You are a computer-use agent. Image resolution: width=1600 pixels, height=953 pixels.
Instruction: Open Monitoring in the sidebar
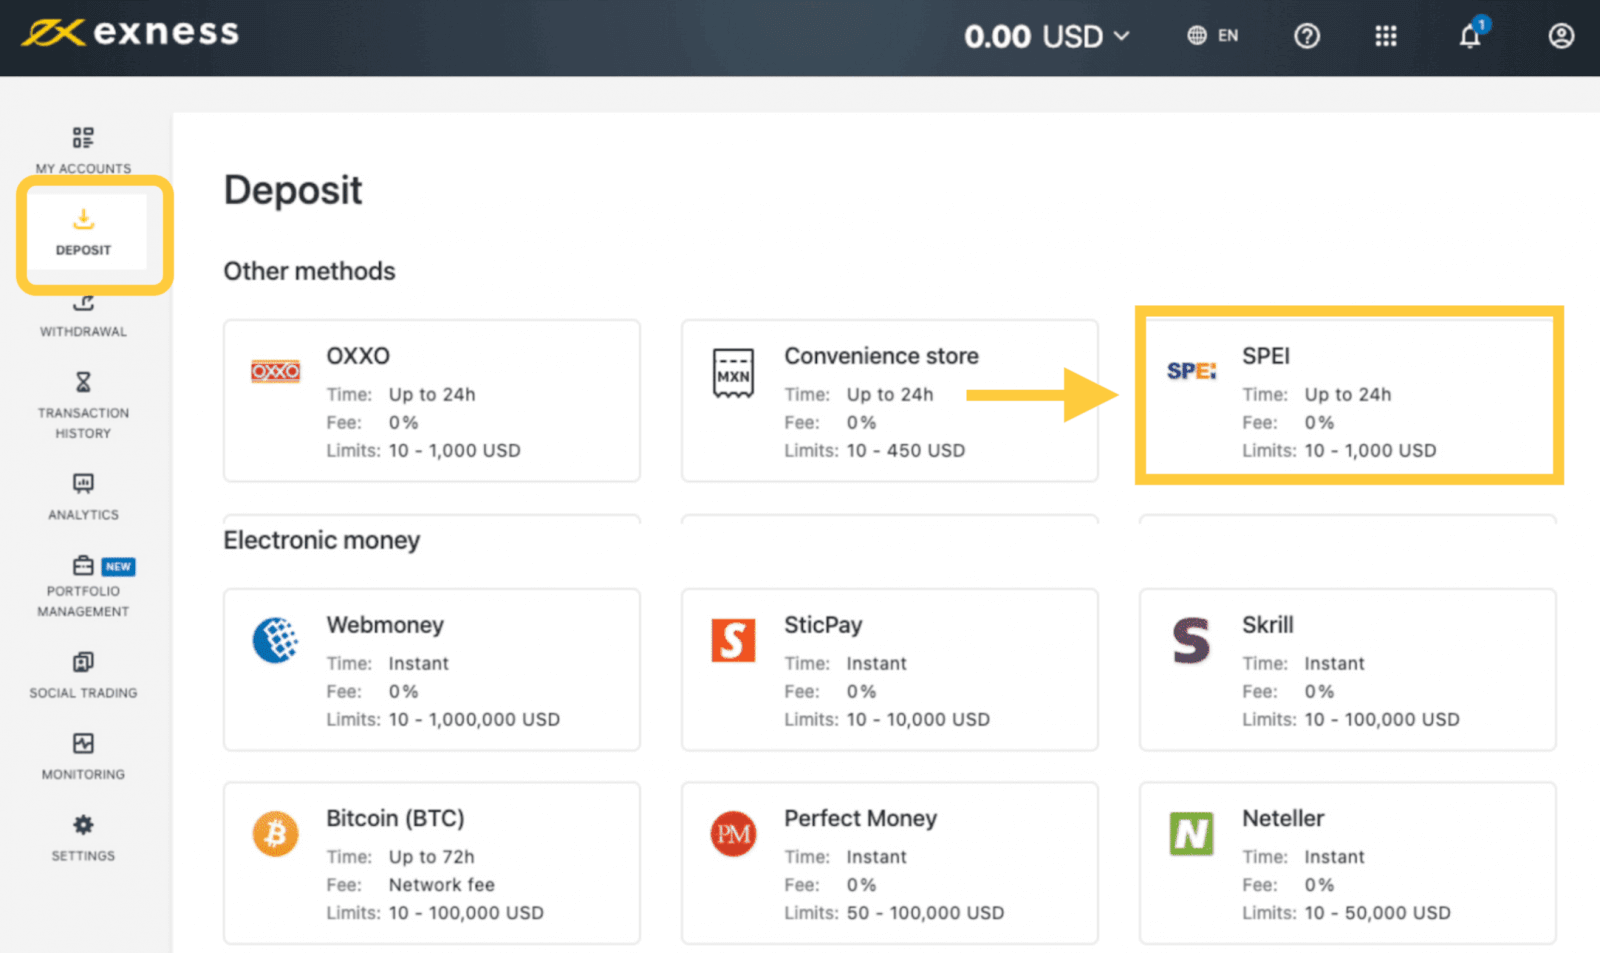click(83, 757)
